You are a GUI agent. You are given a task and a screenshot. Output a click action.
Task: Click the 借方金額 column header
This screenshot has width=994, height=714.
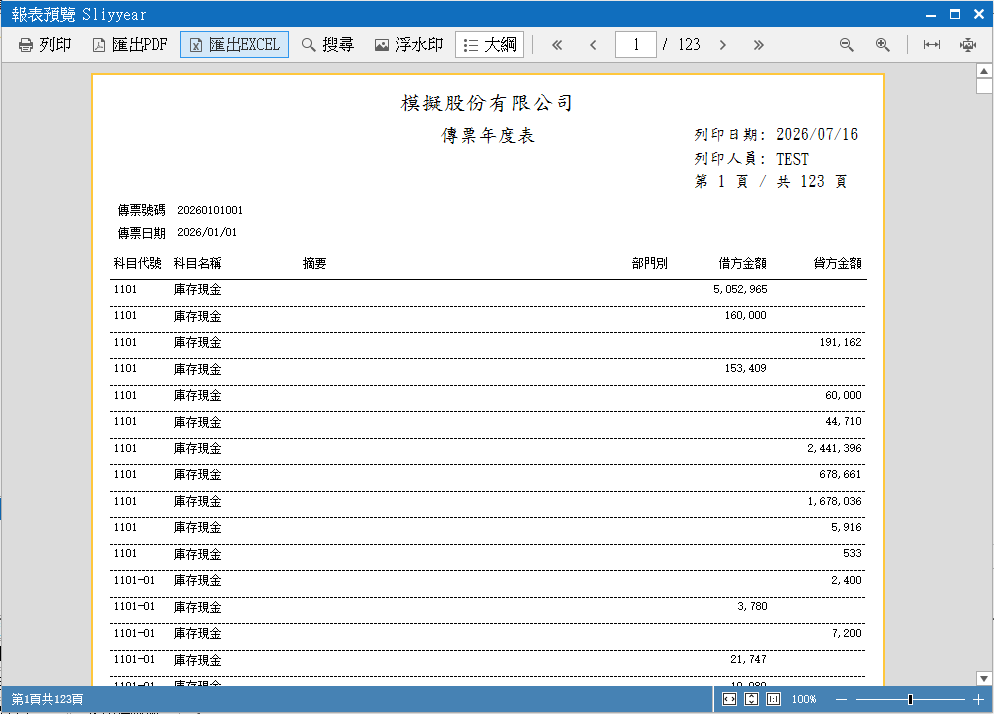pyautogui.click(x=742, y=263)
